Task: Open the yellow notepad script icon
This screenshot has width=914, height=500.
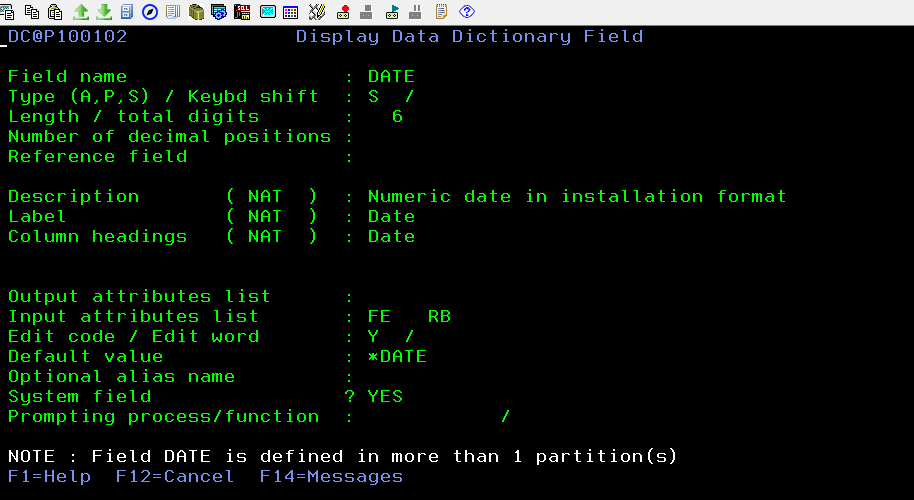Action: (441, 12)
